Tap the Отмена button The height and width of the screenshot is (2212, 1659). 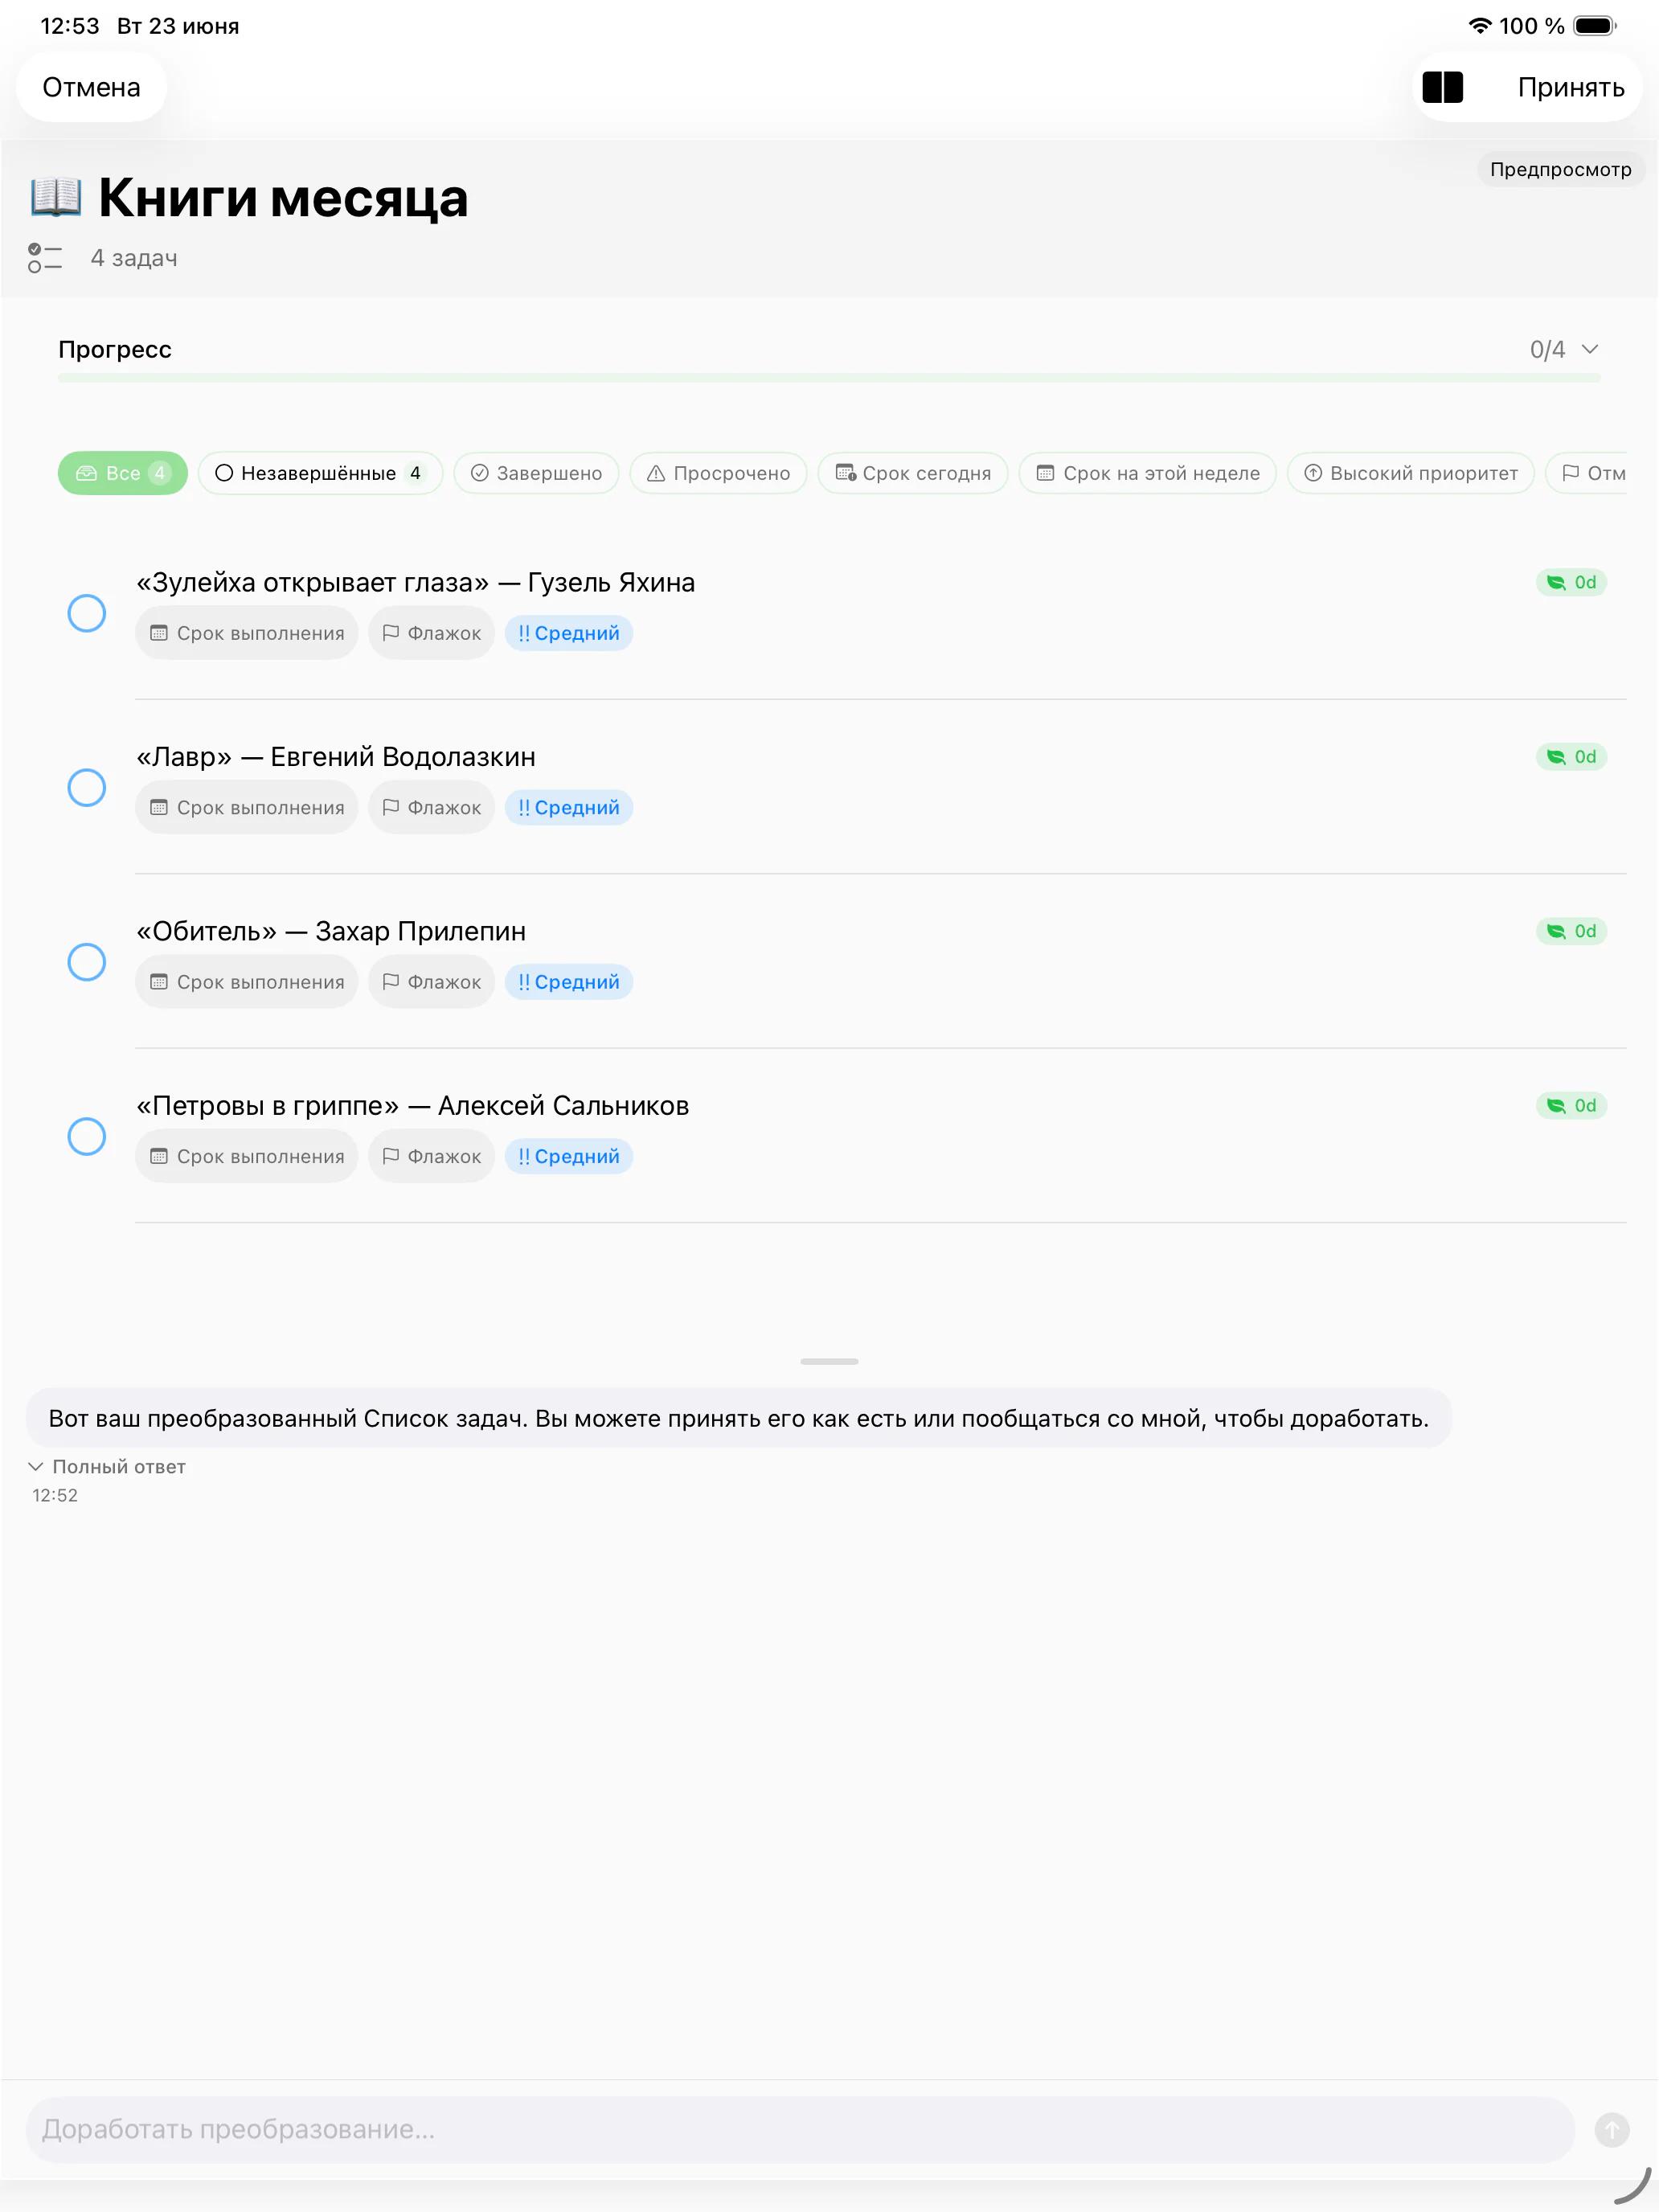point(91,88)
